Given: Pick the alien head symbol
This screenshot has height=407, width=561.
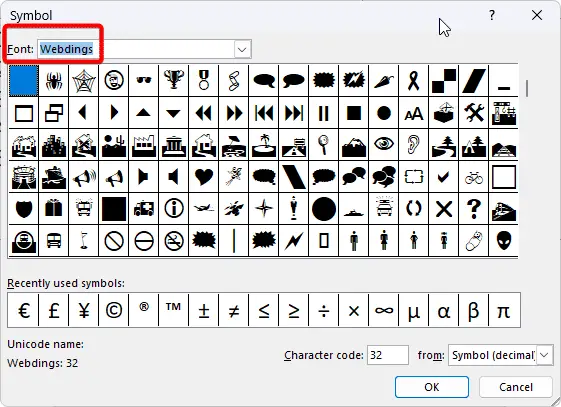Looking at the screenshot, I should (x=504, y=241).
